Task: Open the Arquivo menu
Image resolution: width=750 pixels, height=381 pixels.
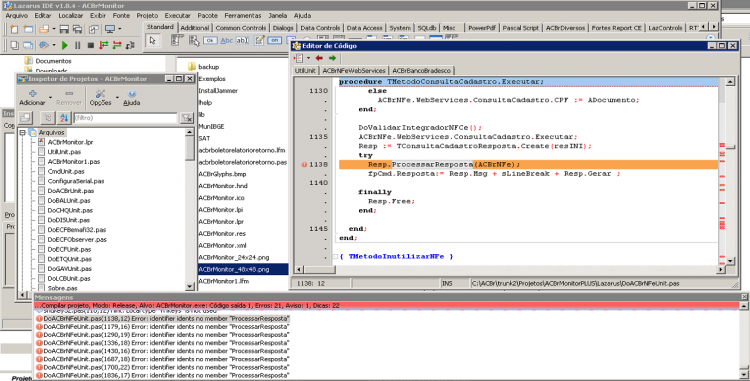Action: coord(16,16)
